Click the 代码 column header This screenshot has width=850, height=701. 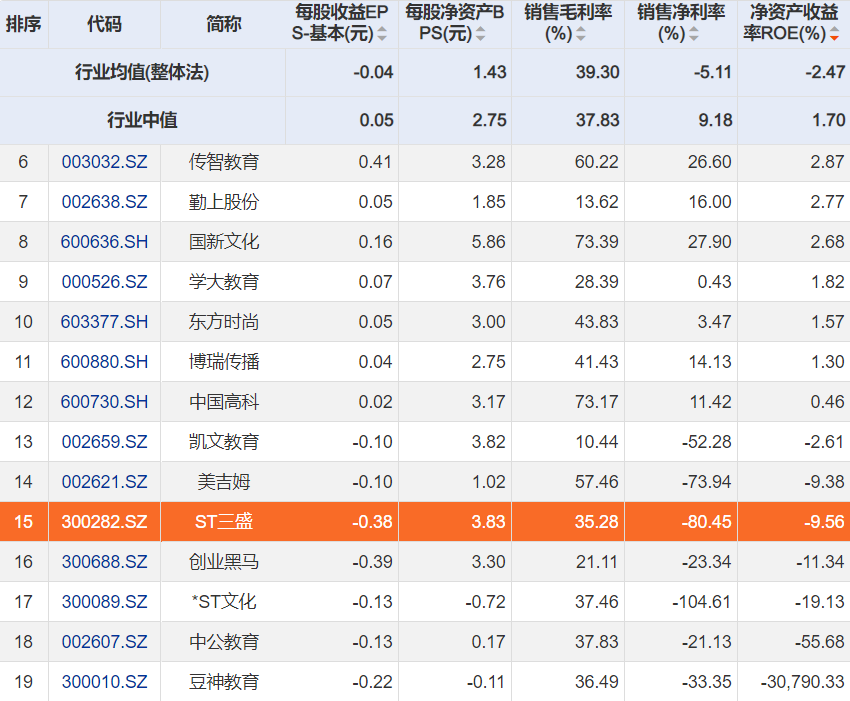[x=105, y=24]
